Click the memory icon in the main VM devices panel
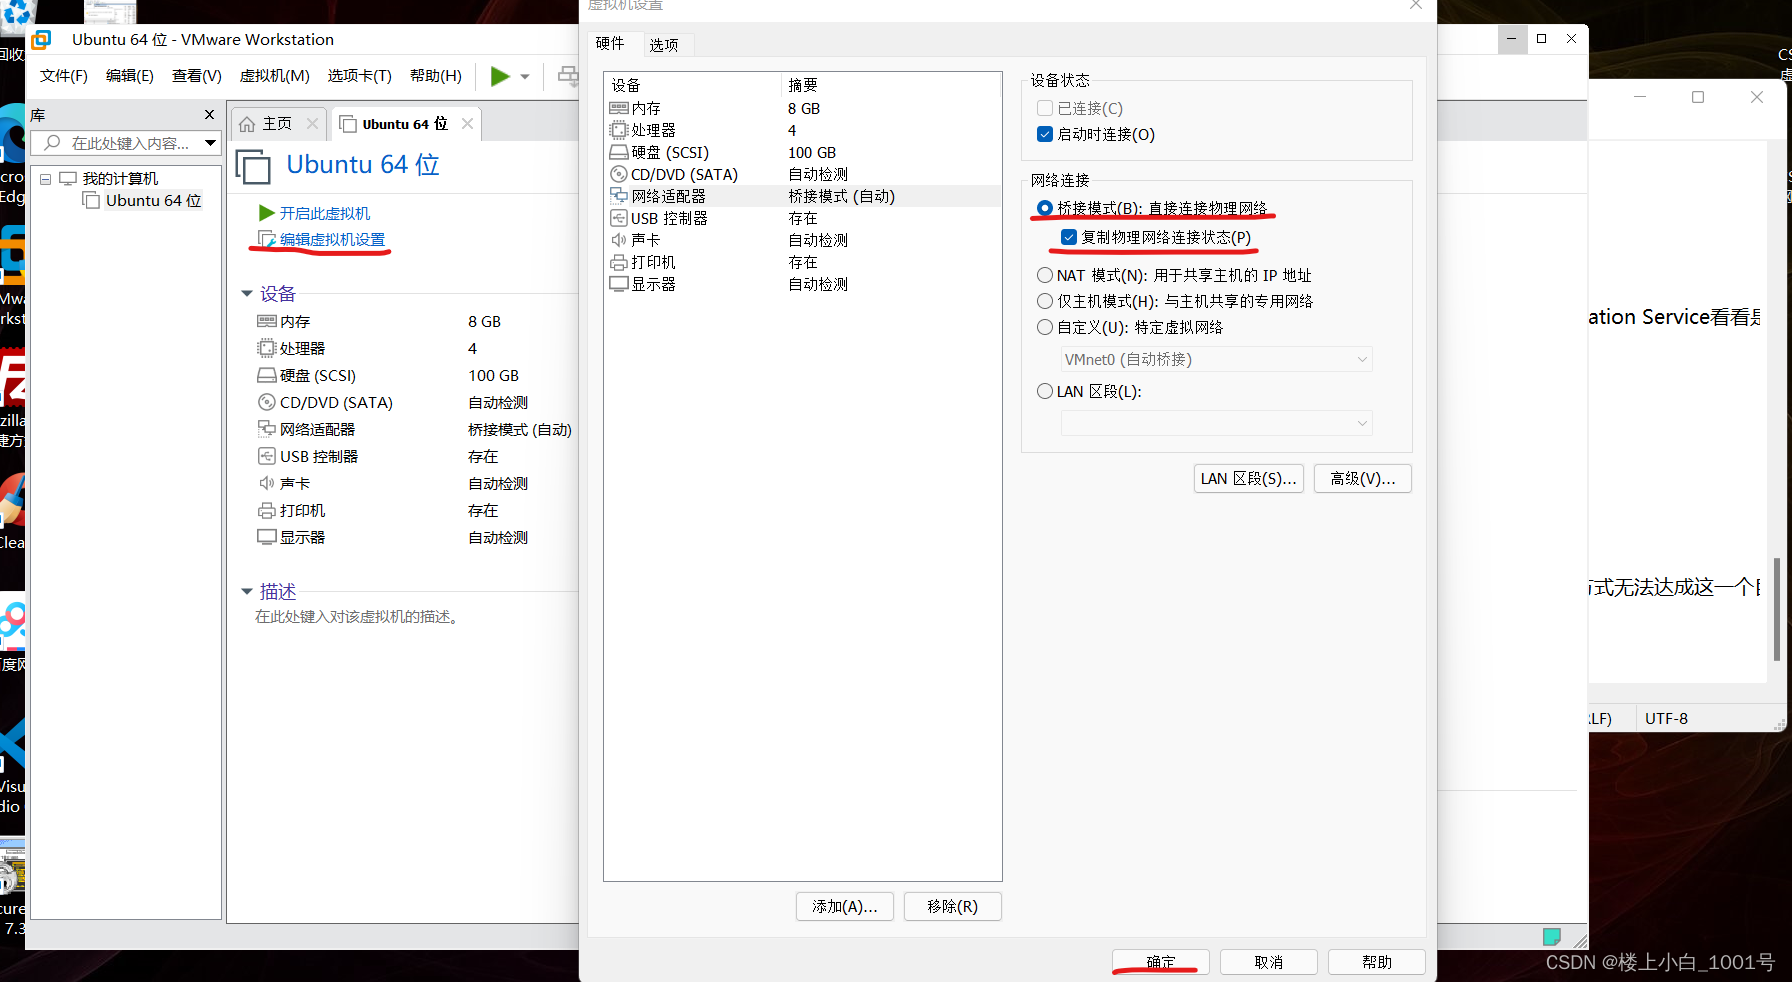 click(x=267, y=321)
